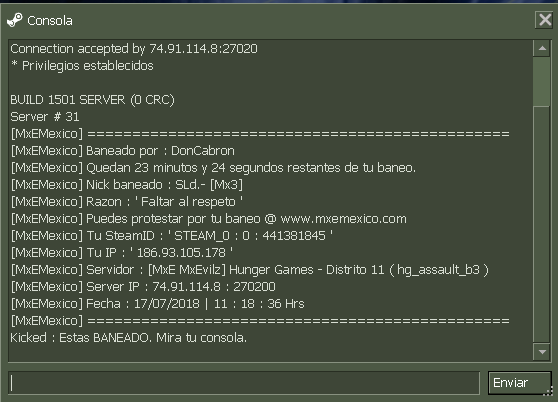The width and height of the screenshot is (558, 403).
Task: Click the Enviar button
Action: tap(520, 383)
